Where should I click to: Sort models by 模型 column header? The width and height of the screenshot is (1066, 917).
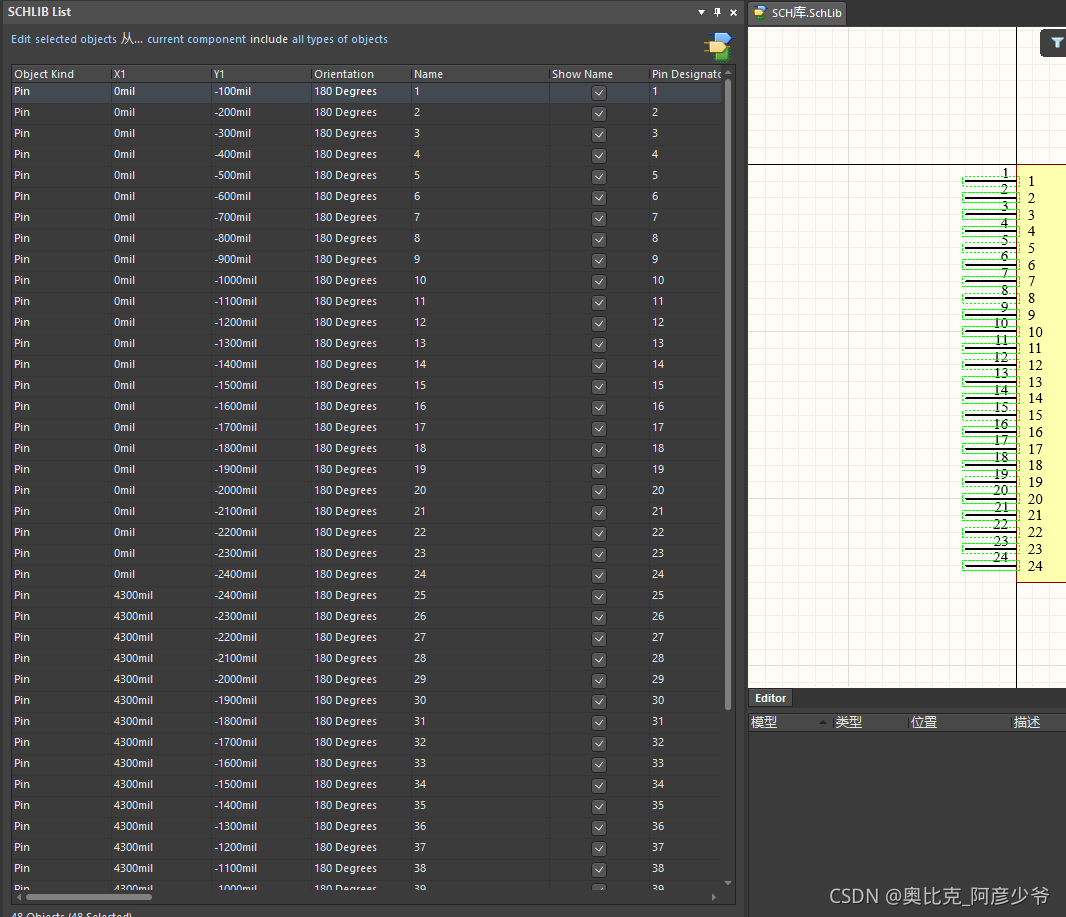pos(765,722)
